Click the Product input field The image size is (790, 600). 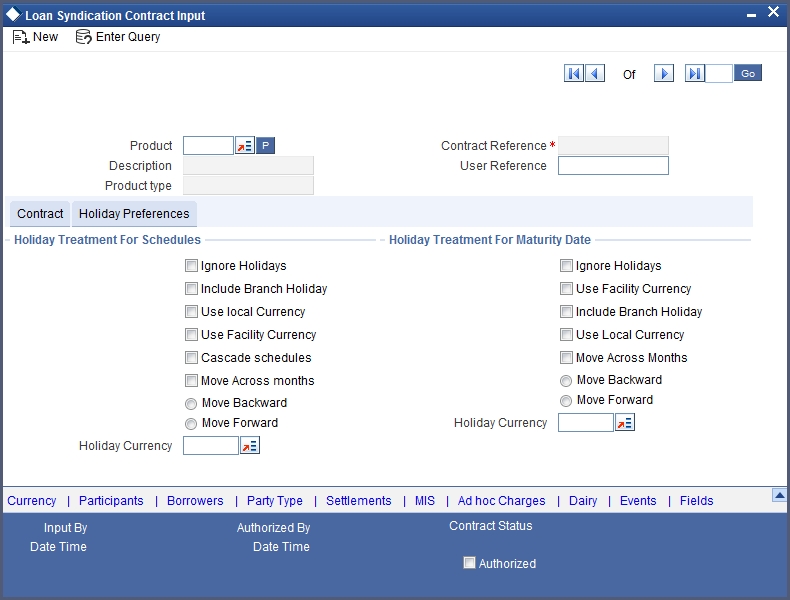(x=209, y=146)
